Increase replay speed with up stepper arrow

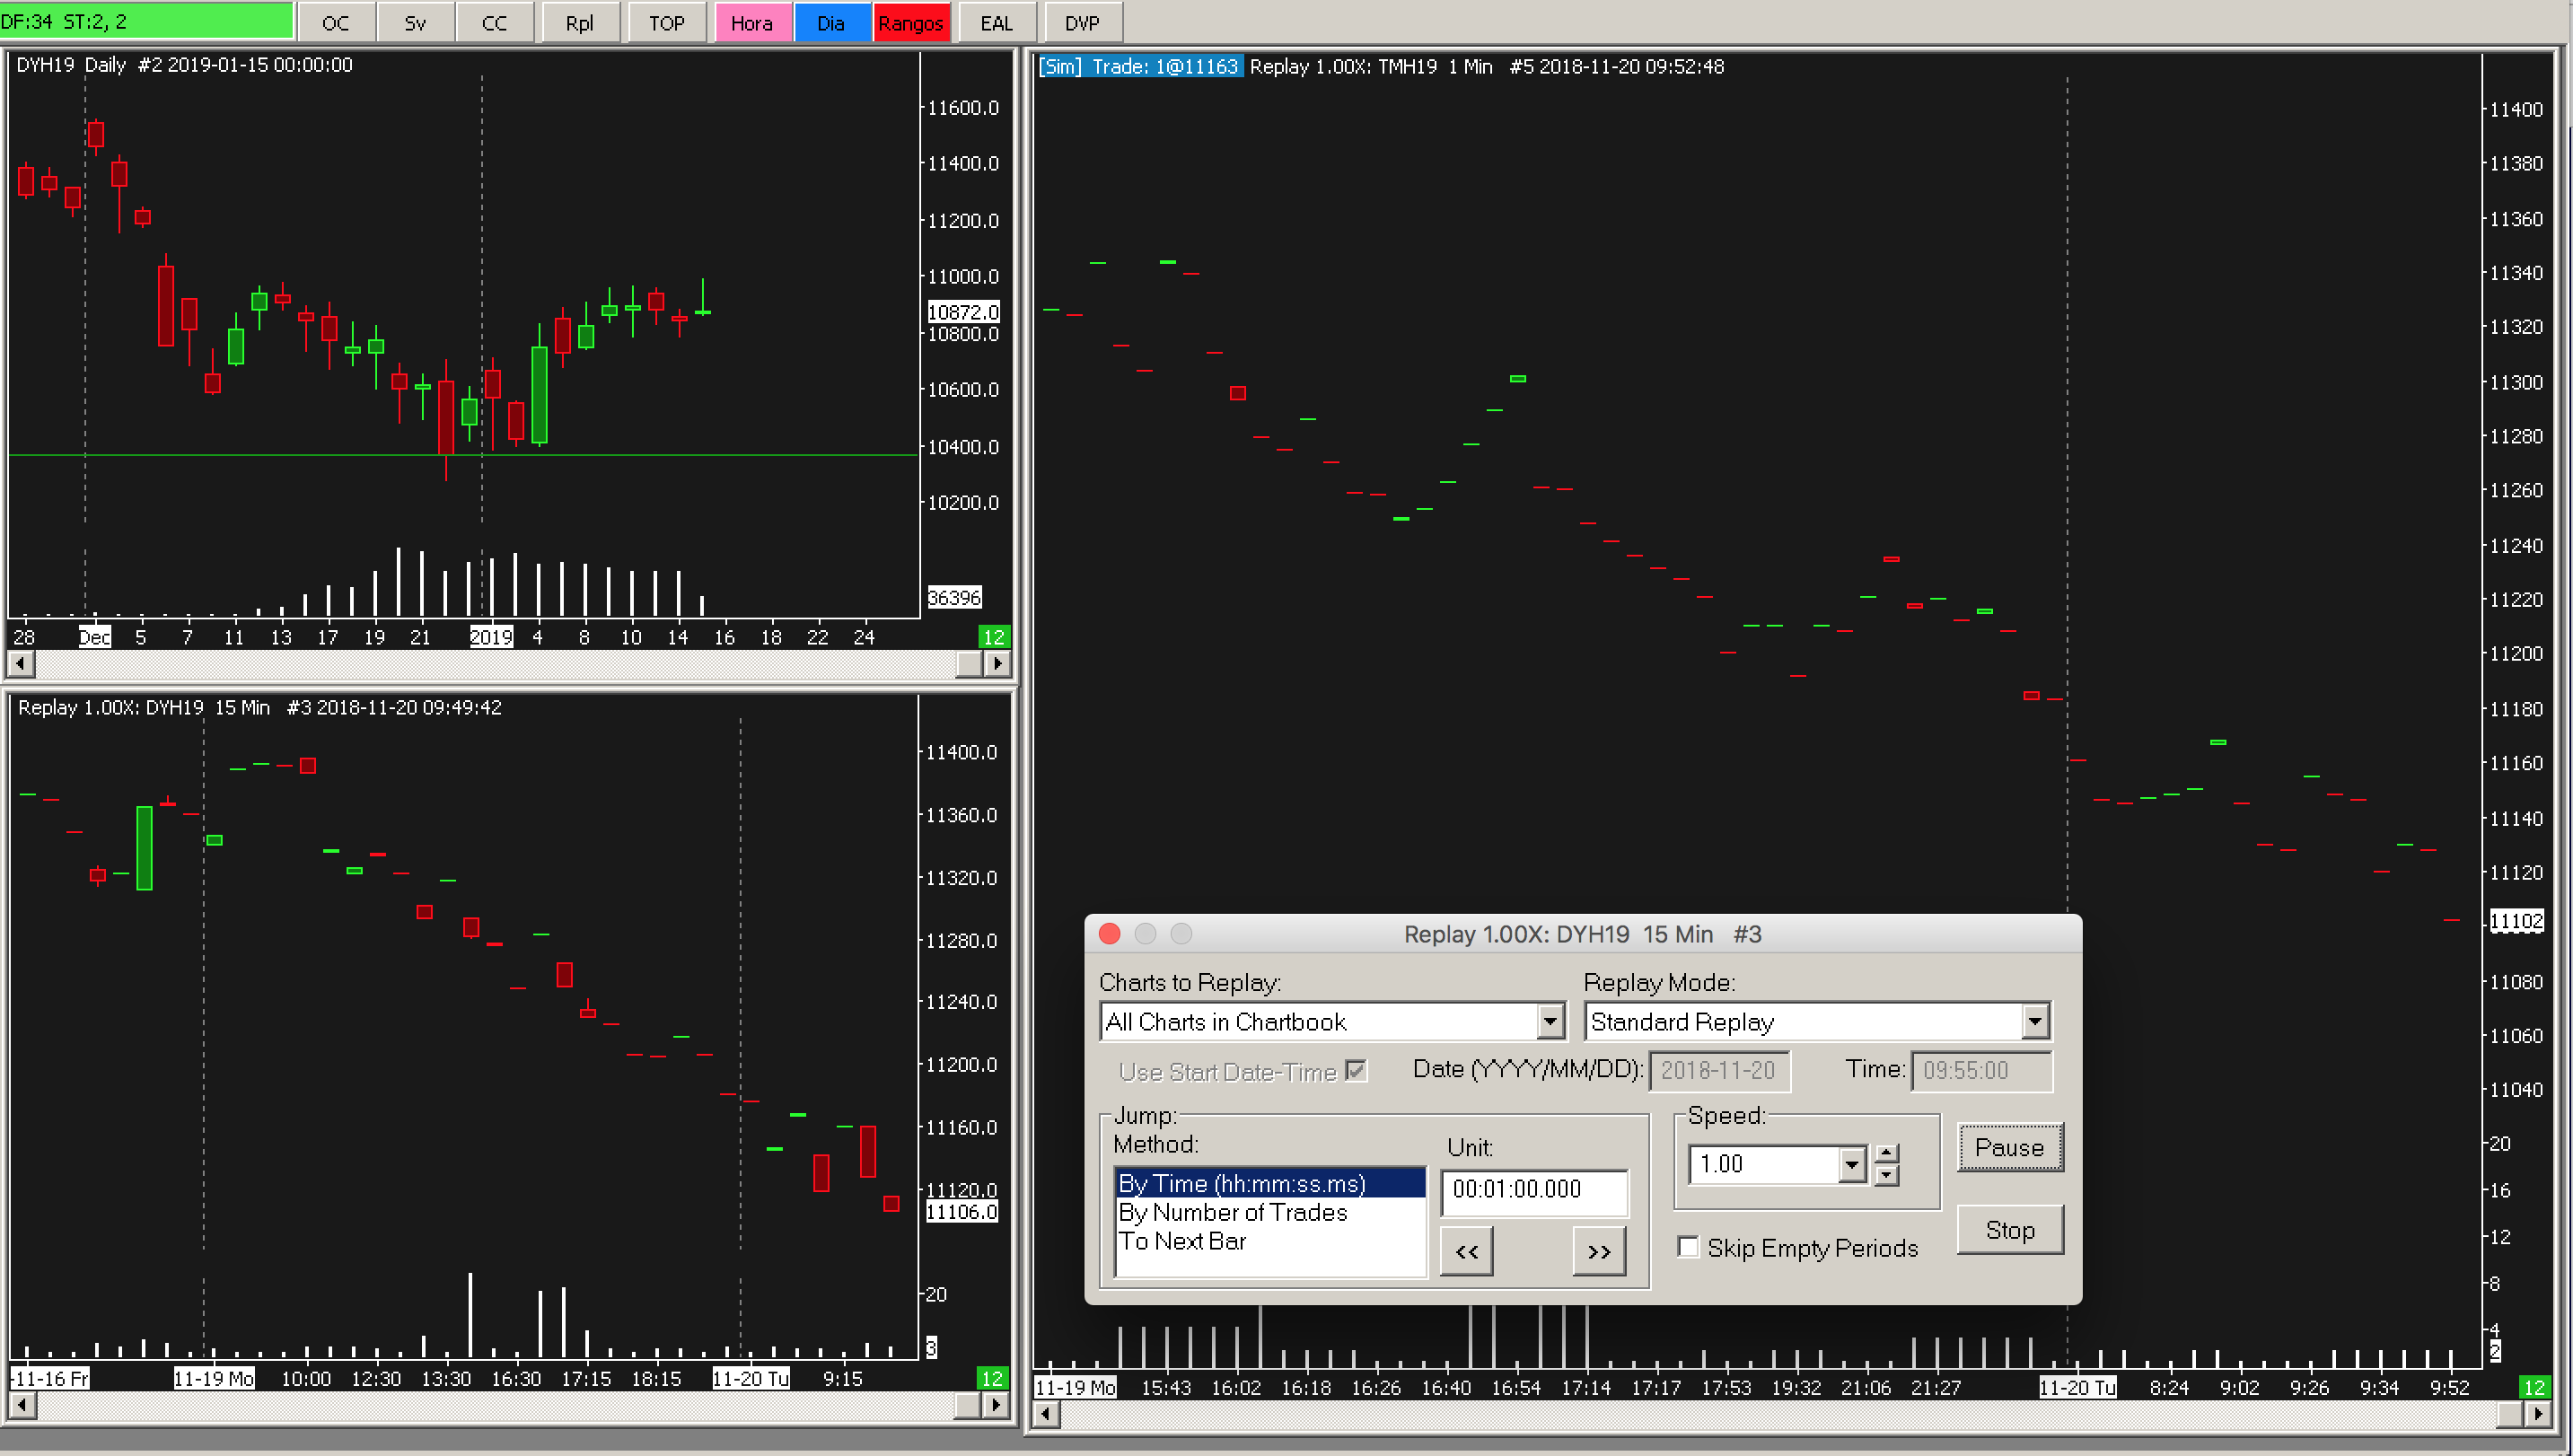click(1886, 1153)
